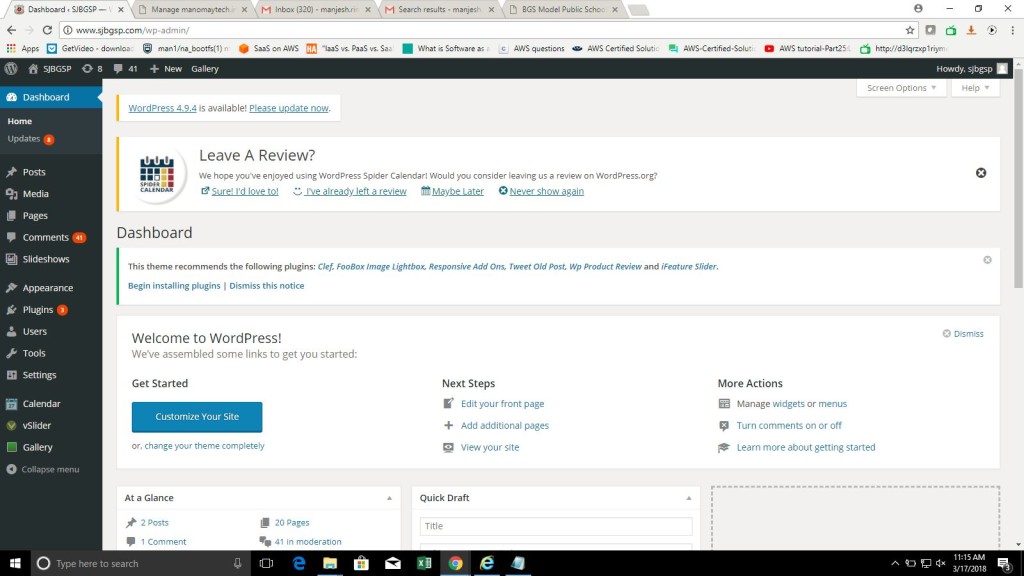
Task: Collapse the Quick Draft widget
Action: pyautogui.click(x=688, y=498)
